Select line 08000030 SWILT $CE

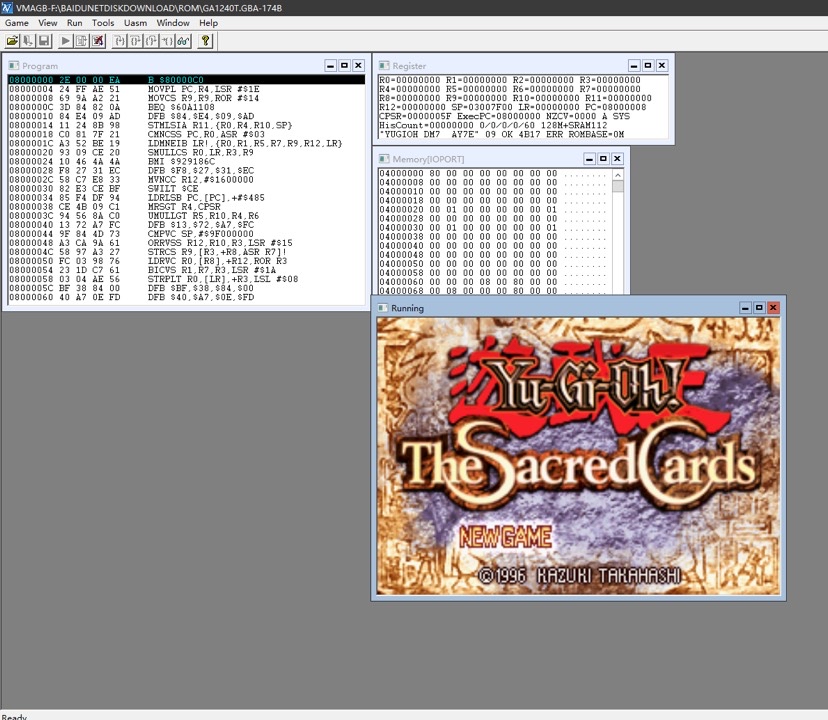tap(186, 189)
